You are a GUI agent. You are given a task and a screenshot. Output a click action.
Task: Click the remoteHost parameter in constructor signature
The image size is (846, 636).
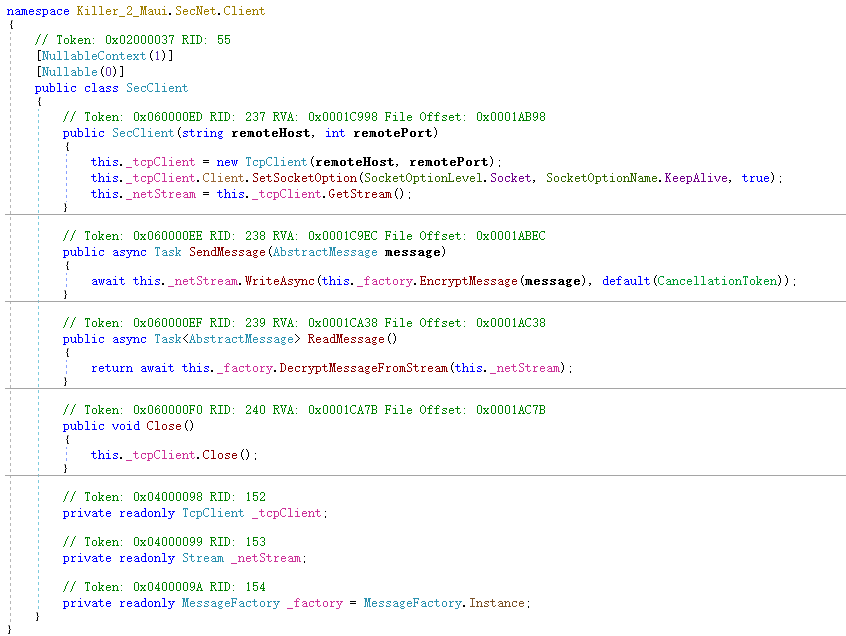[270, 133]
